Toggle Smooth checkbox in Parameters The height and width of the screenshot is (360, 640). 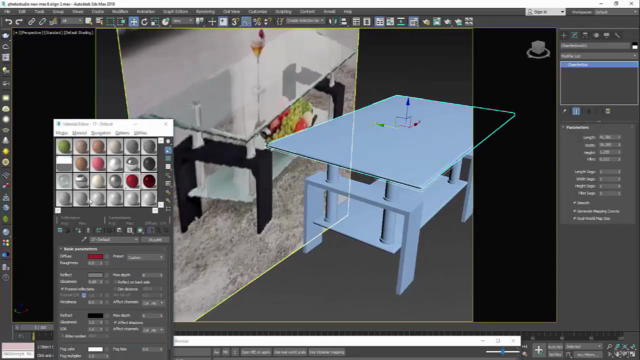click(x=574, y=203)
